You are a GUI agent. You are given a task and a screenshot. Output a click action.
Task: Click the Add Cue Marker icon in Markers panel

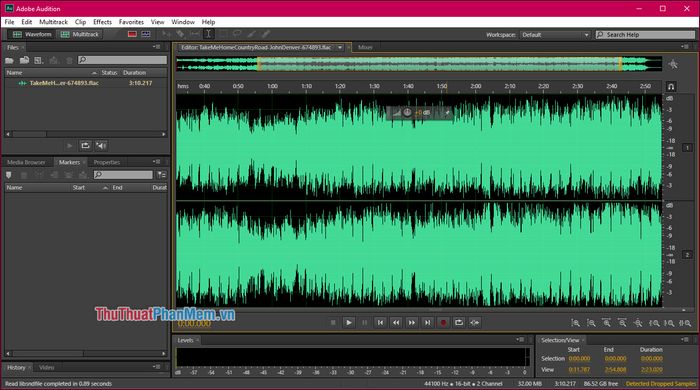coord(8,175)
